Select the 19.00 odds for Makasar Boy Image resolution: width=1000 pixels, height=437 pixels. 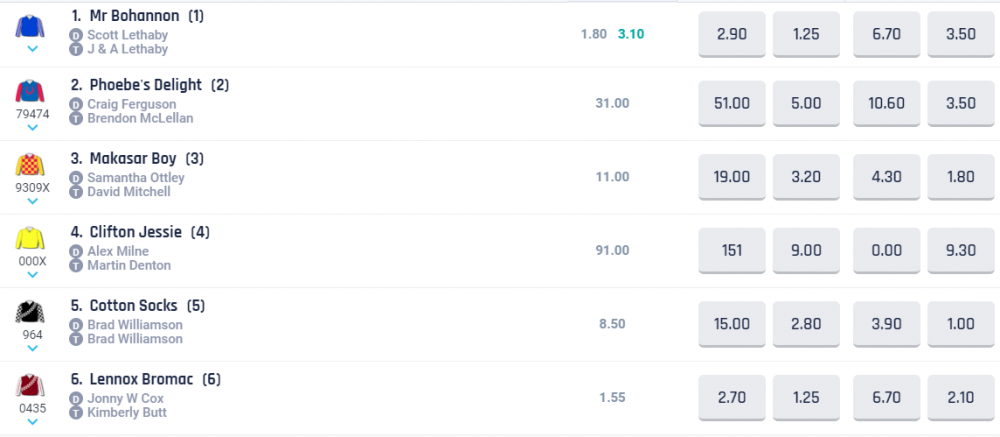[x=732, y=177]
